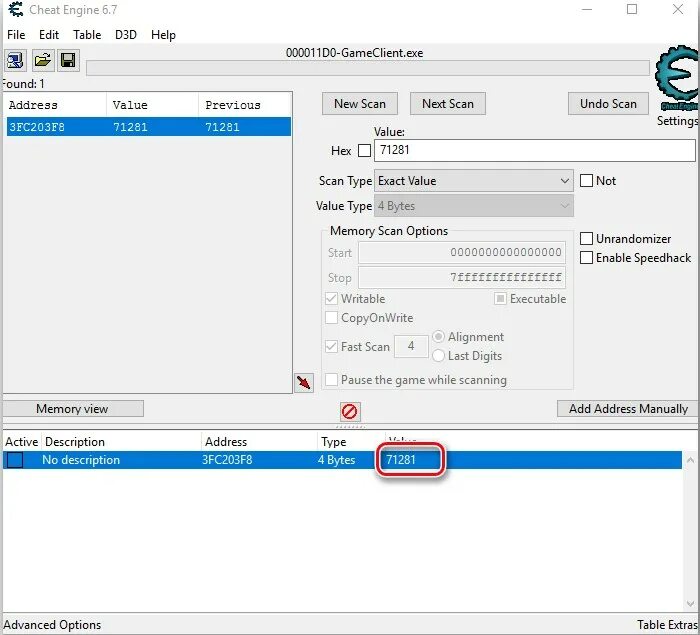The height and width of the screenshot is (635, 700).
Task: Click the Value input field
Action: click(x=534, y=150)
